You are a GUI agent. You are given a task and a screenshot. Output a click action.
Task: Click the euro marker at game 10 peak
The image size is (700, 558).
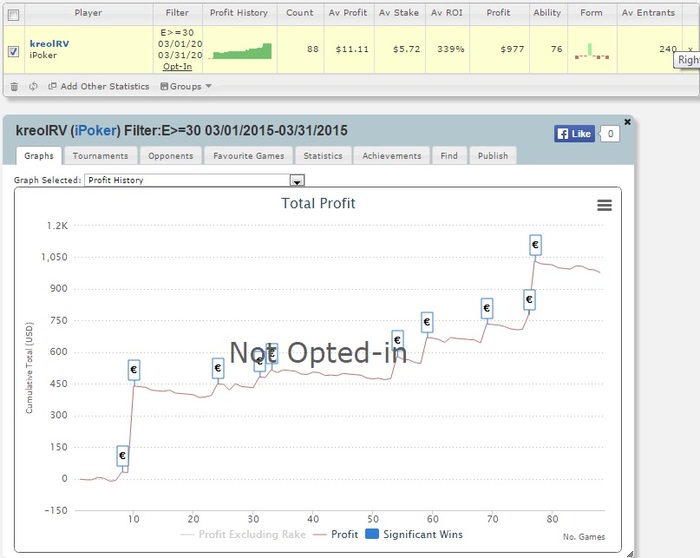134,370
